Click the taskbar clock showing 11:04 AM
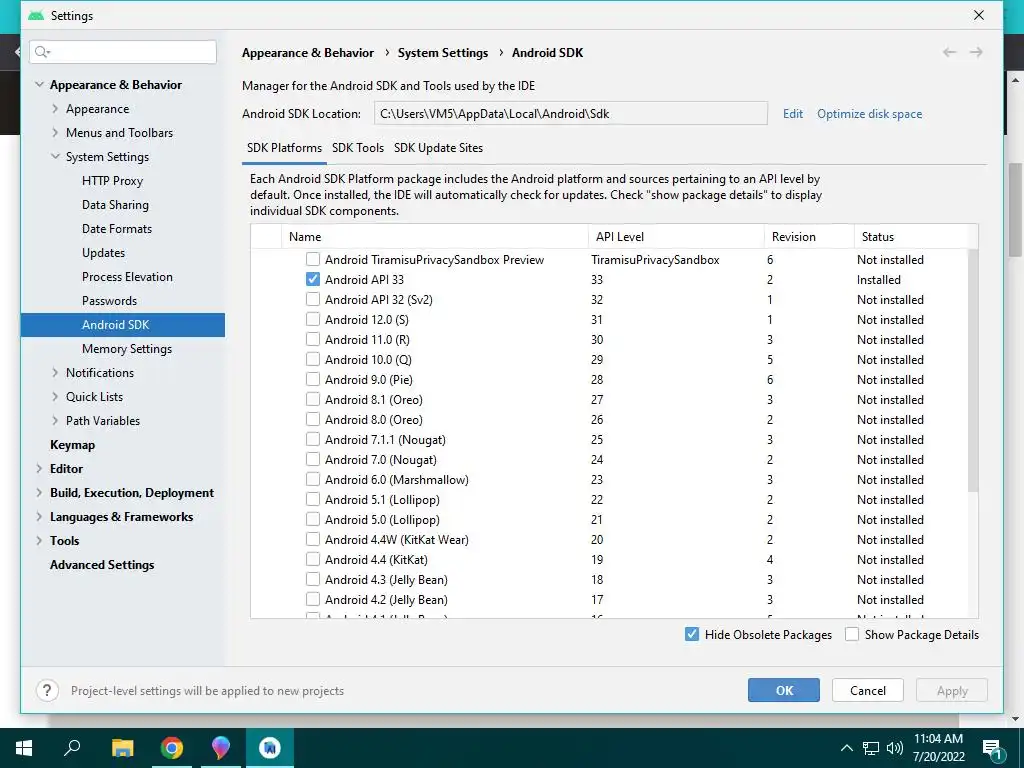Screen dimensions: 1024x768 [938, 748]
